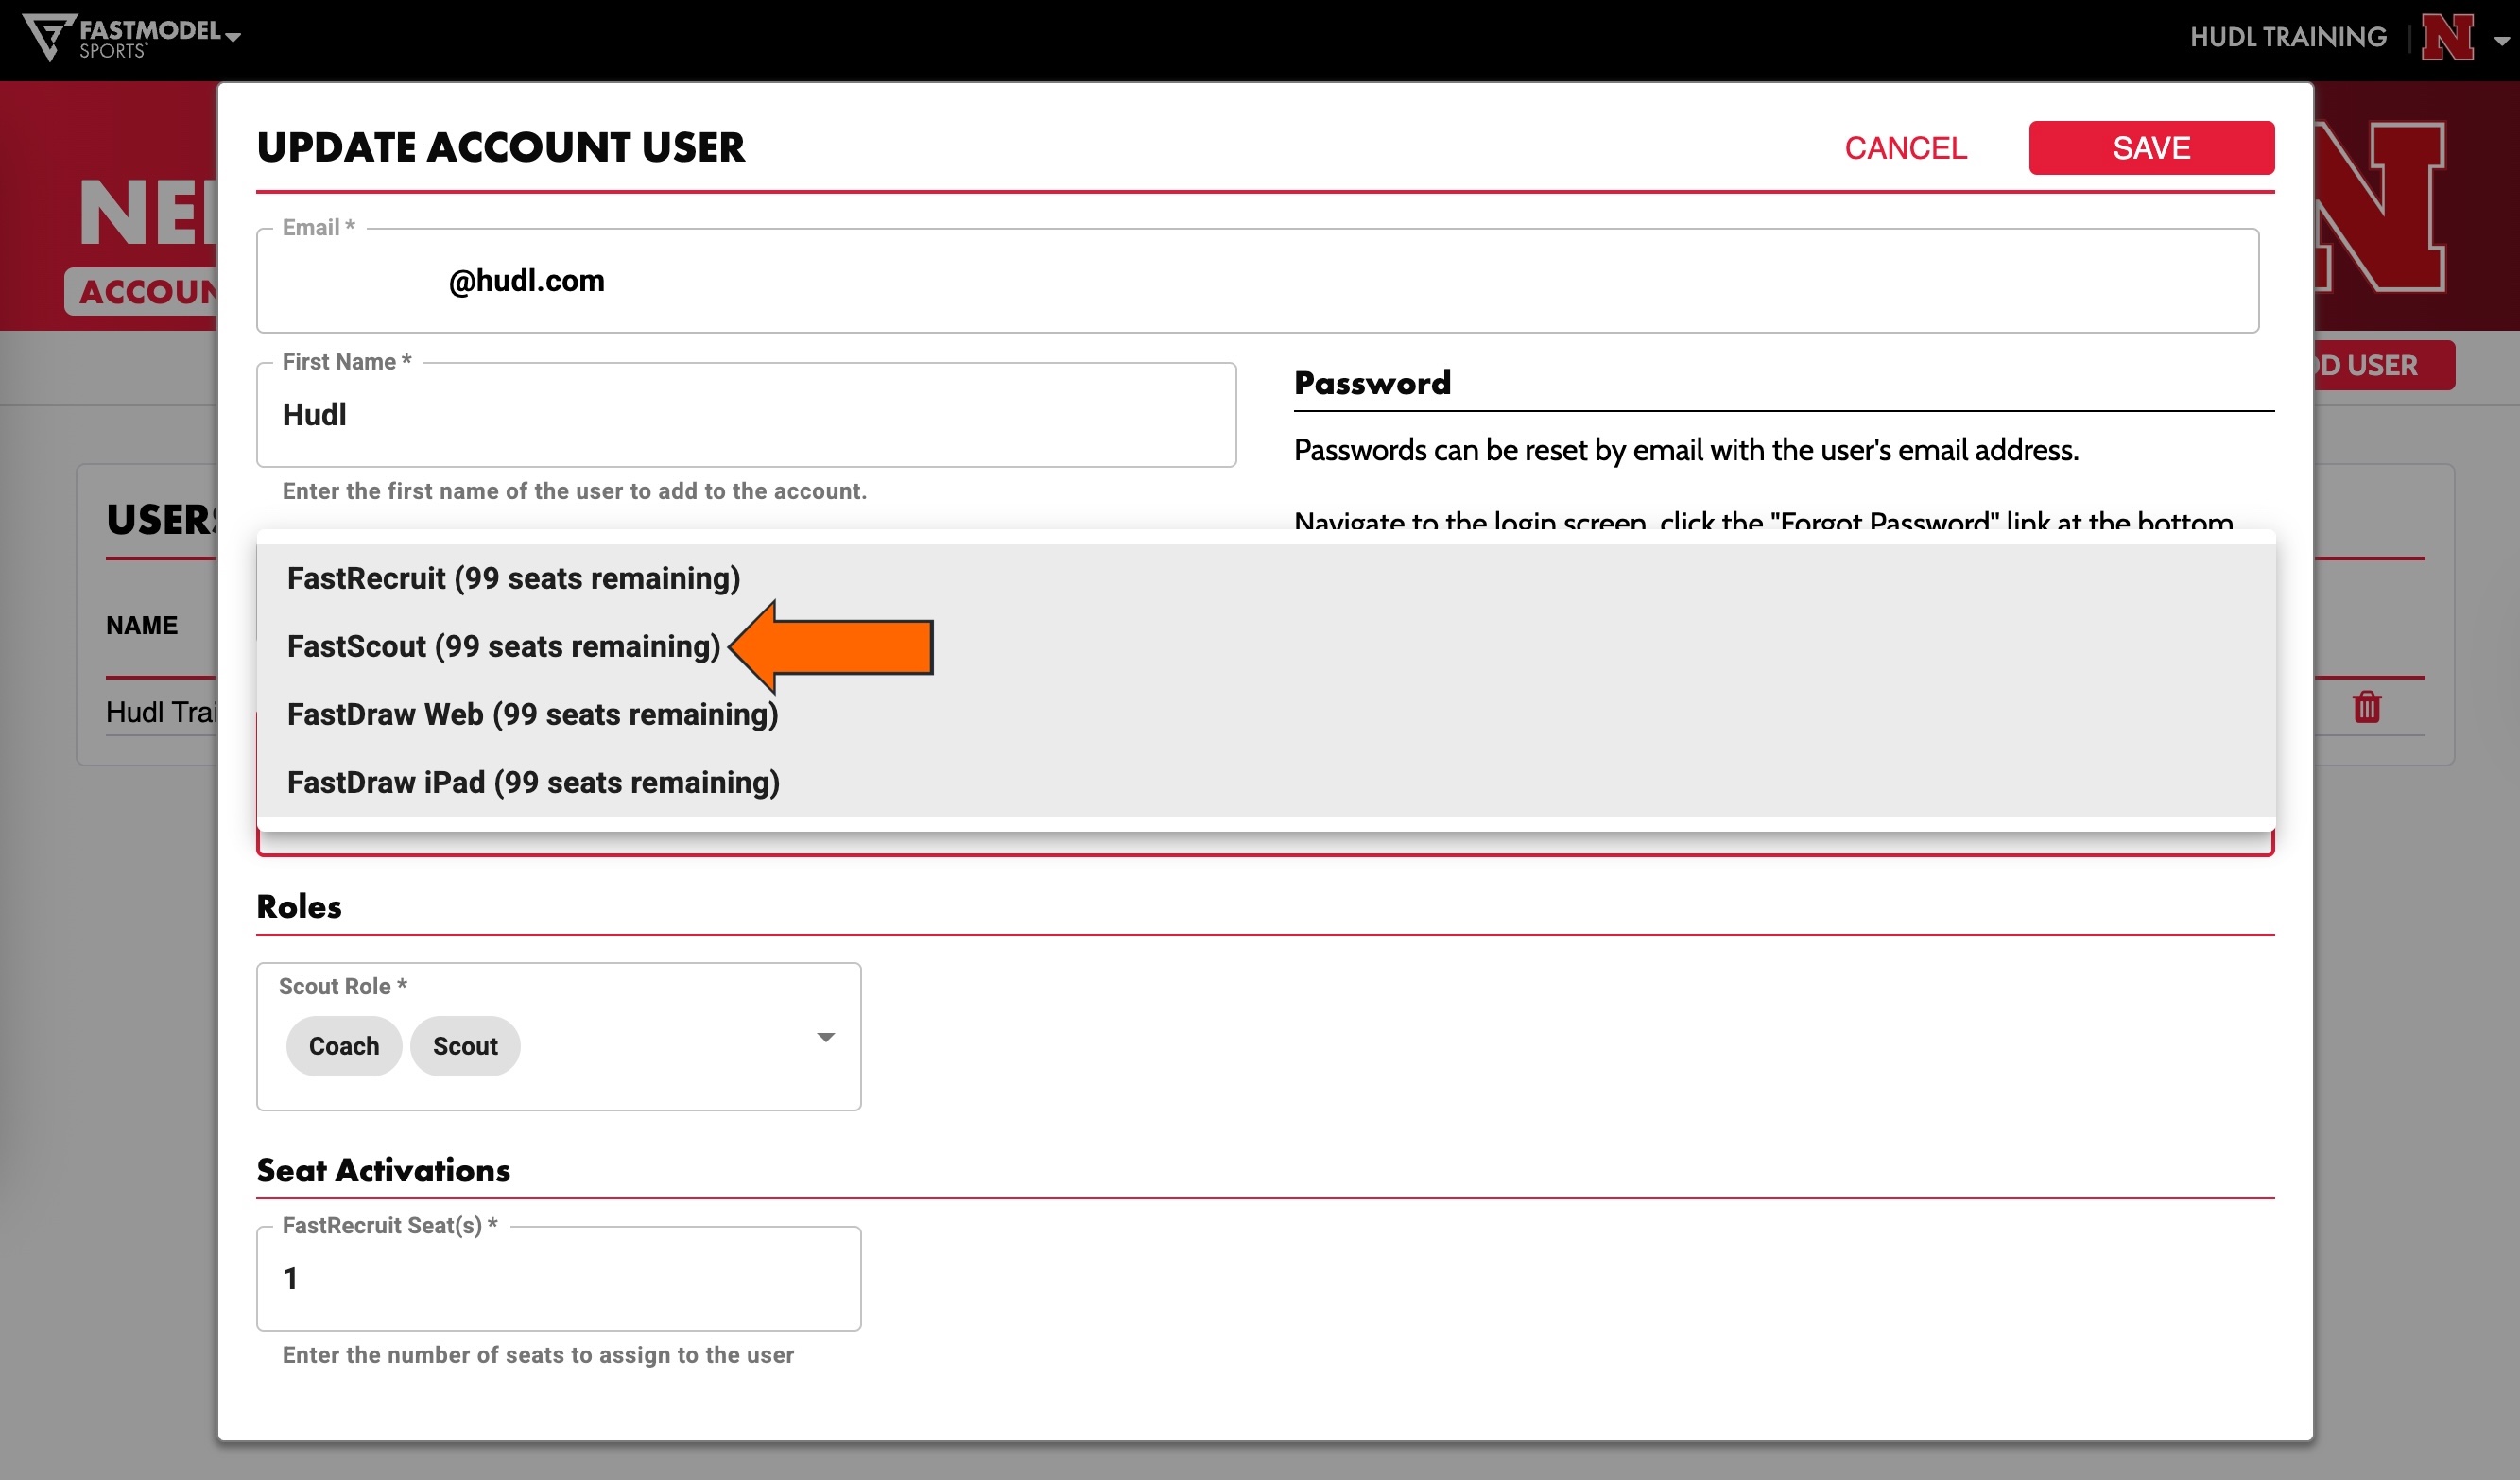This screenshot has width=2520, height=1480.
Task: Click the Account badge under team name
Action: tap(142, 292)
